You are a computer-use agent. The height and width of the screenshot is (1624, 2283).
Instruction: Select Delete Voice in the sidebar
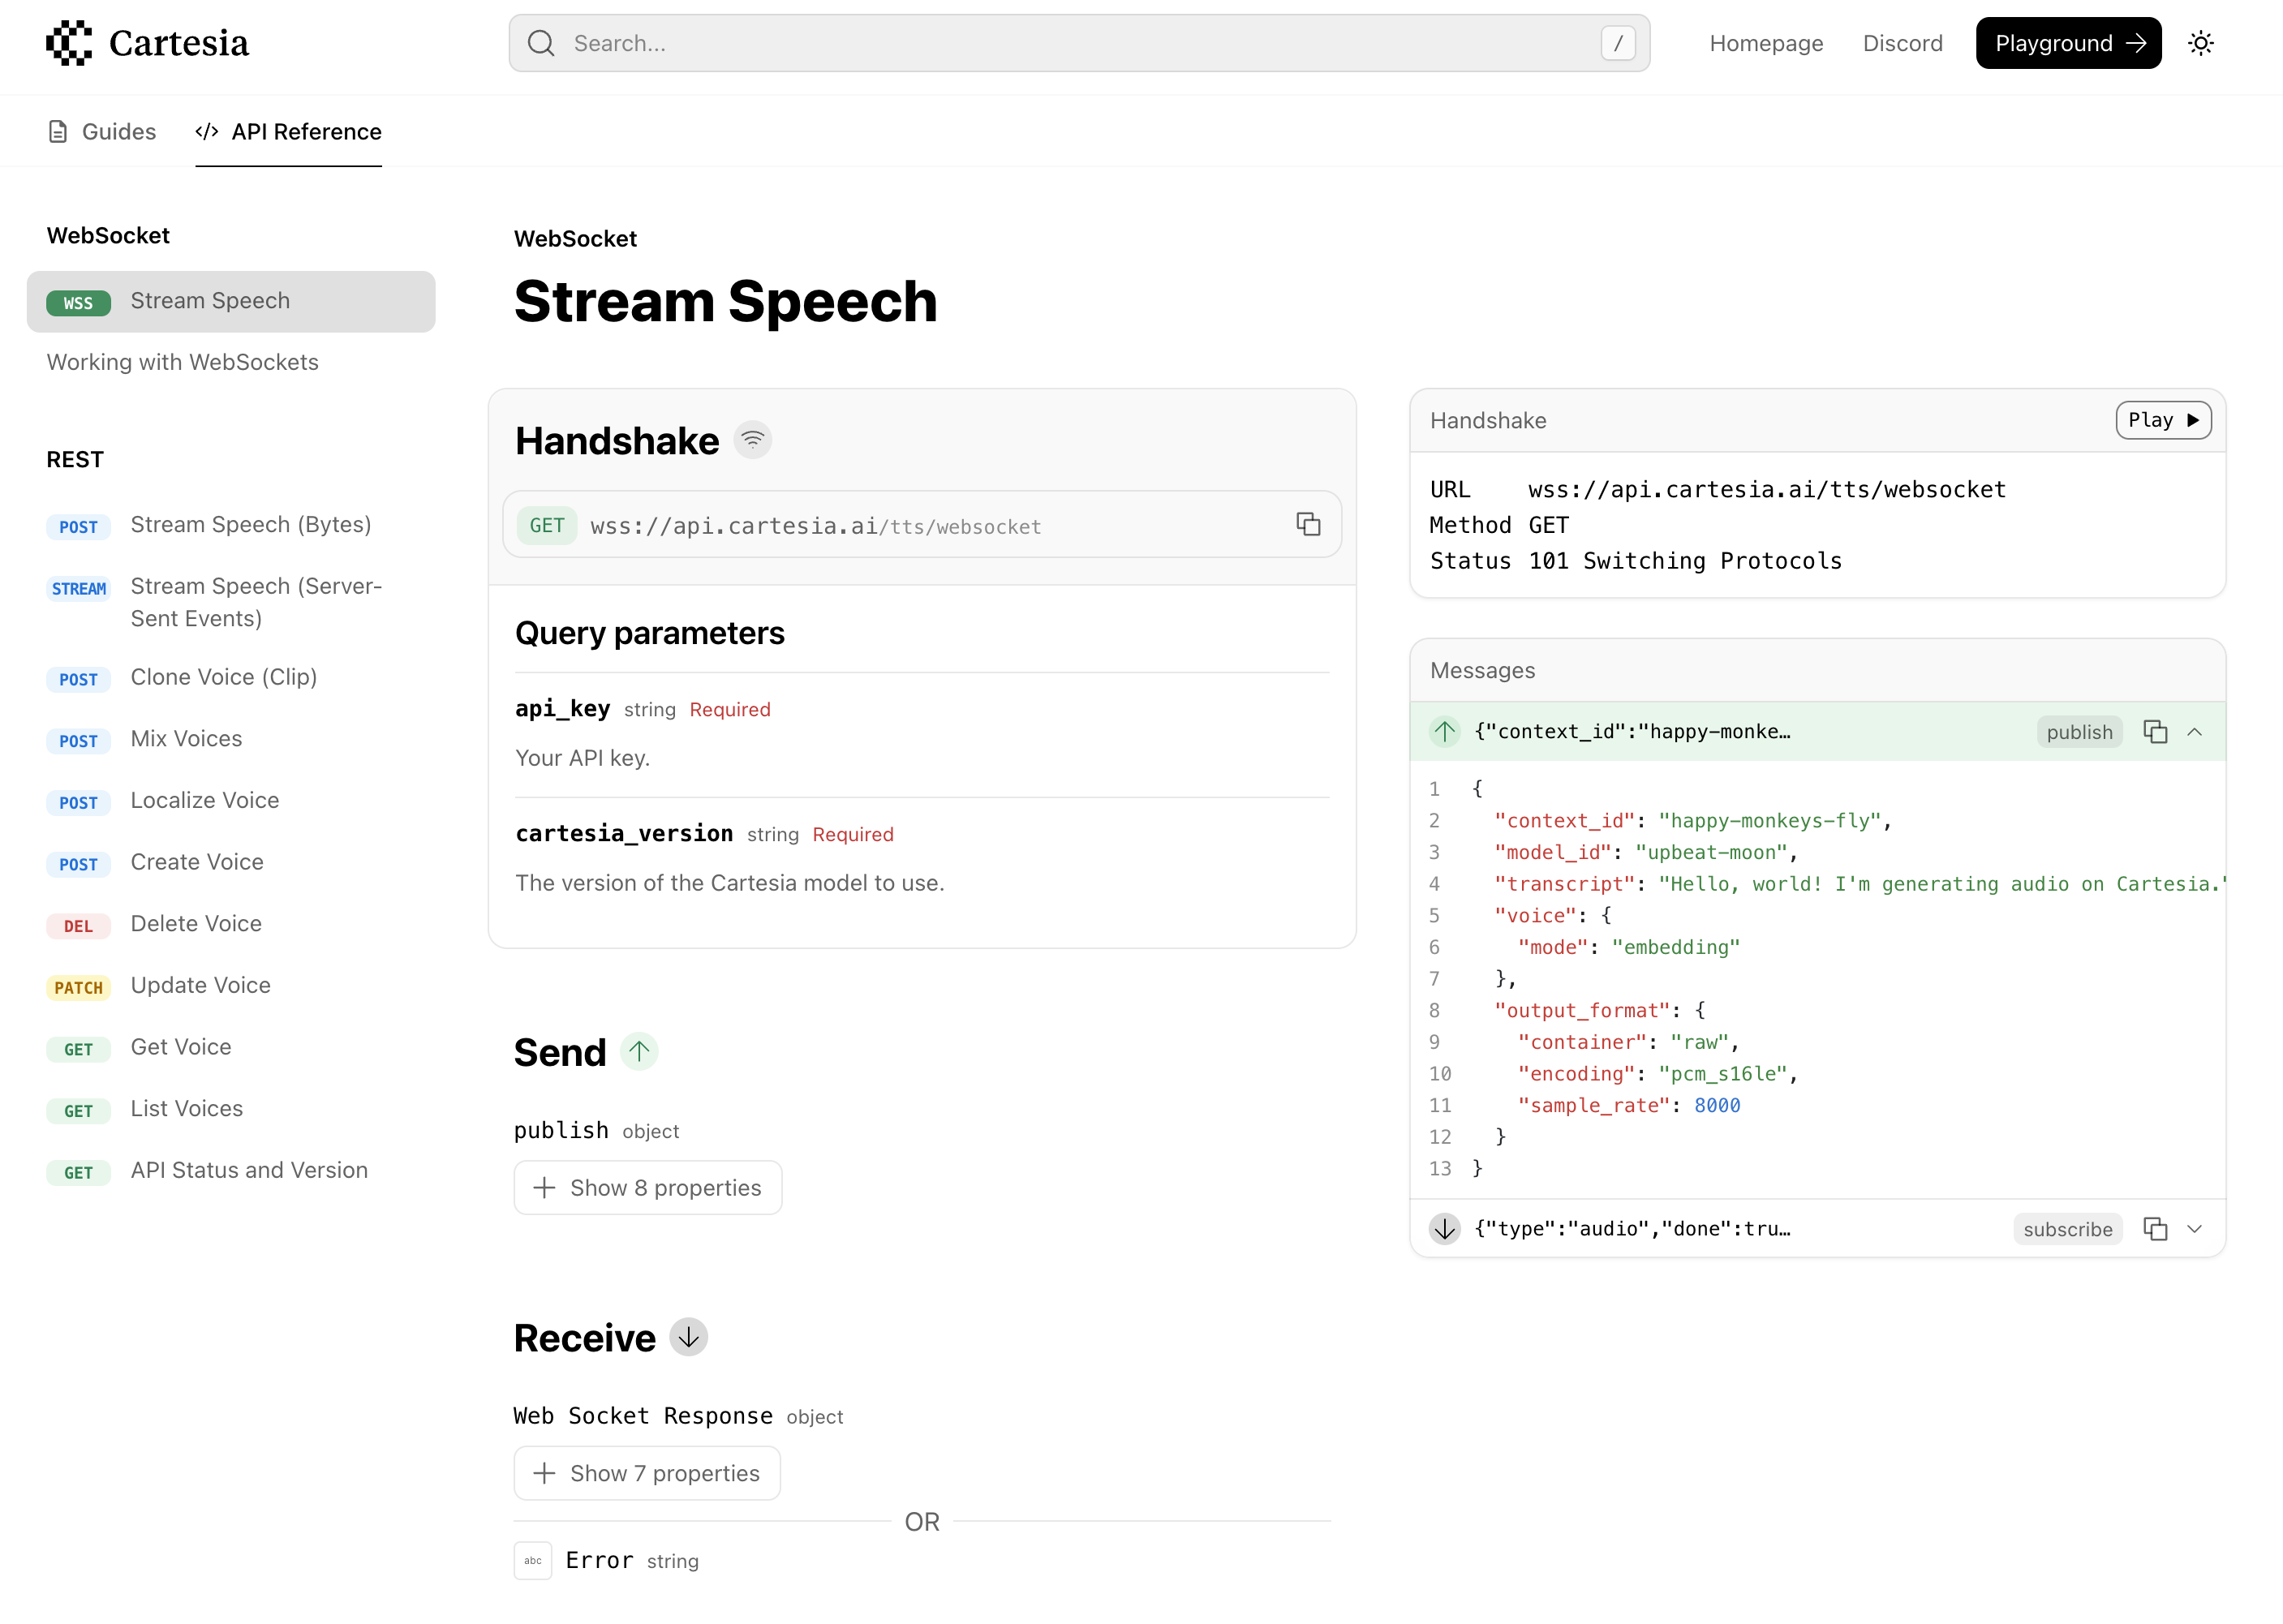click(195, 923)
